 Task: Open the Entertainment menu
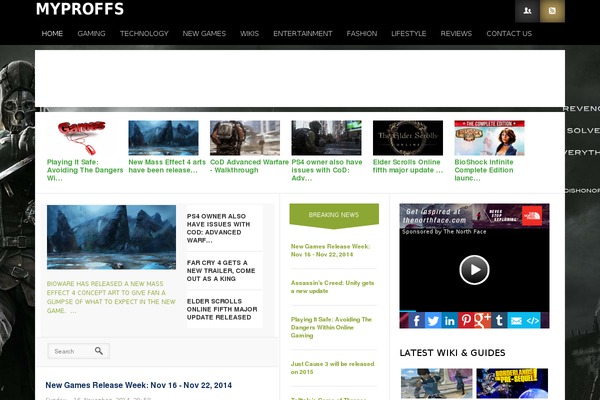pyautogui.click(x=302, y=34)
